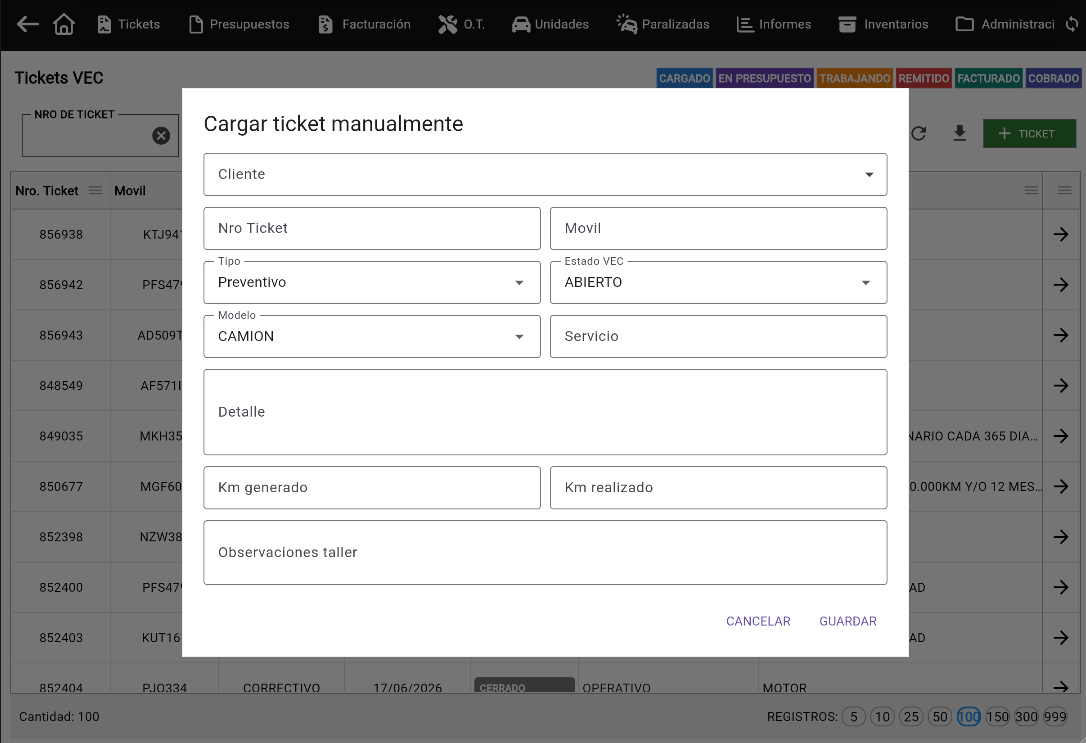Open the Administración menu
The image size is (1086, 743).
[1005, 24]
